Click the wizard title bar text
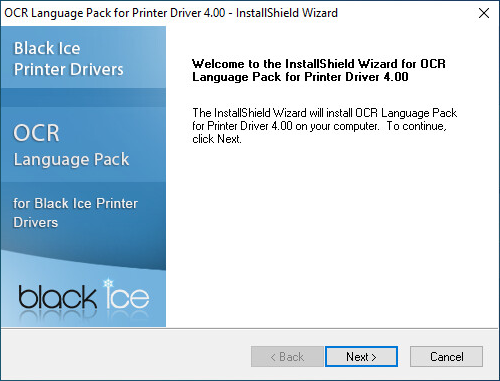Image resolution: width=500 pixels, height=381 pixels. click(171, 13)
